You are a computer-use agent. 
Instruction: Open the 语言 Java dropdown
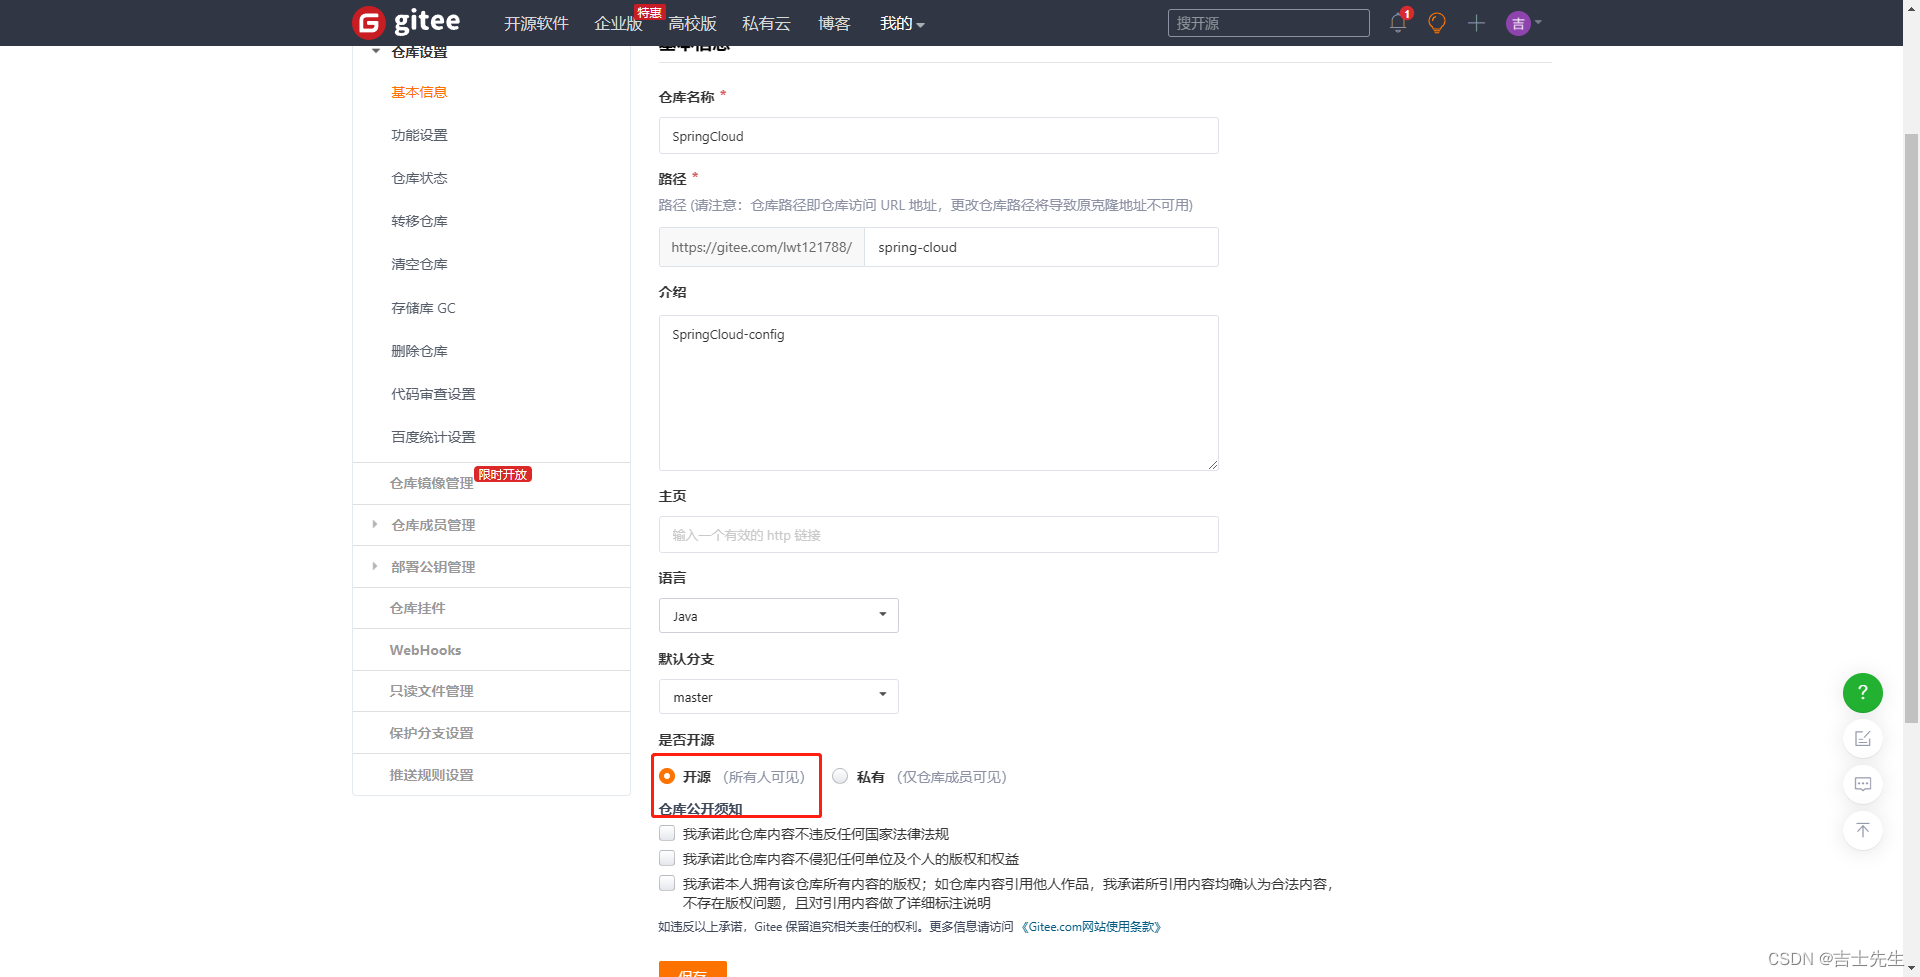click(778, 615)
